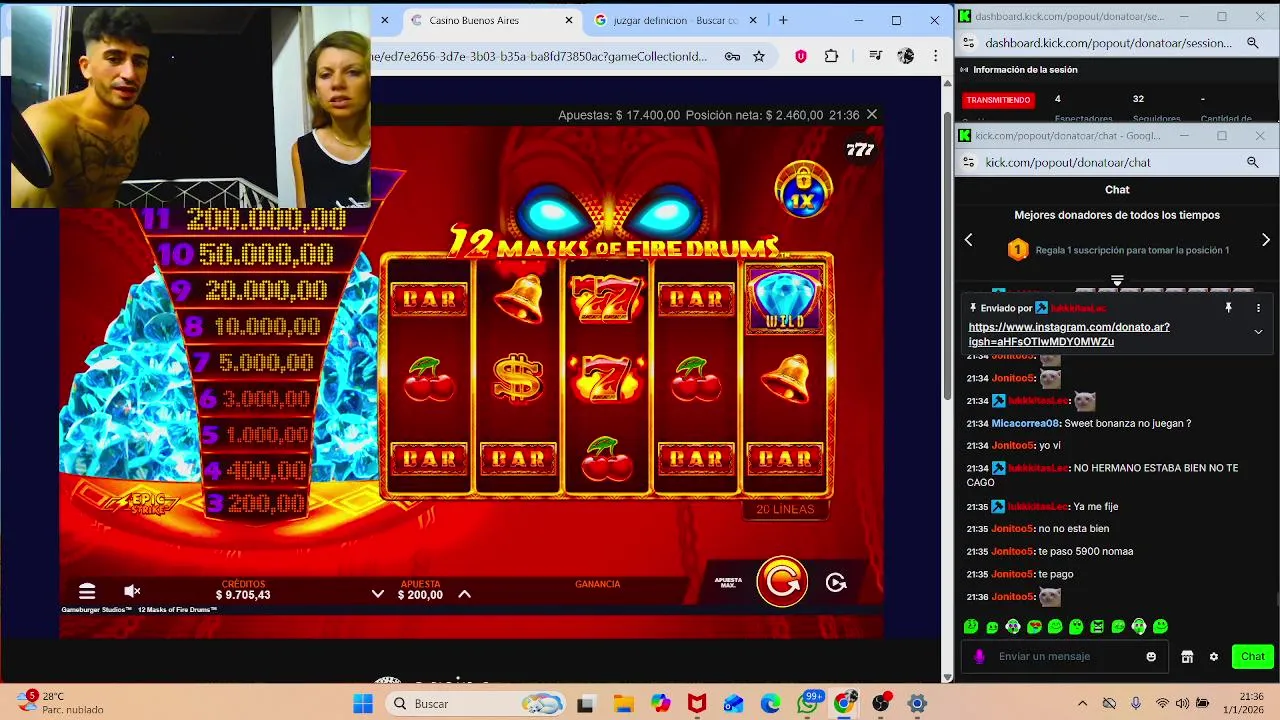Open the chat shop store icon

click(x=1187, y=657)
